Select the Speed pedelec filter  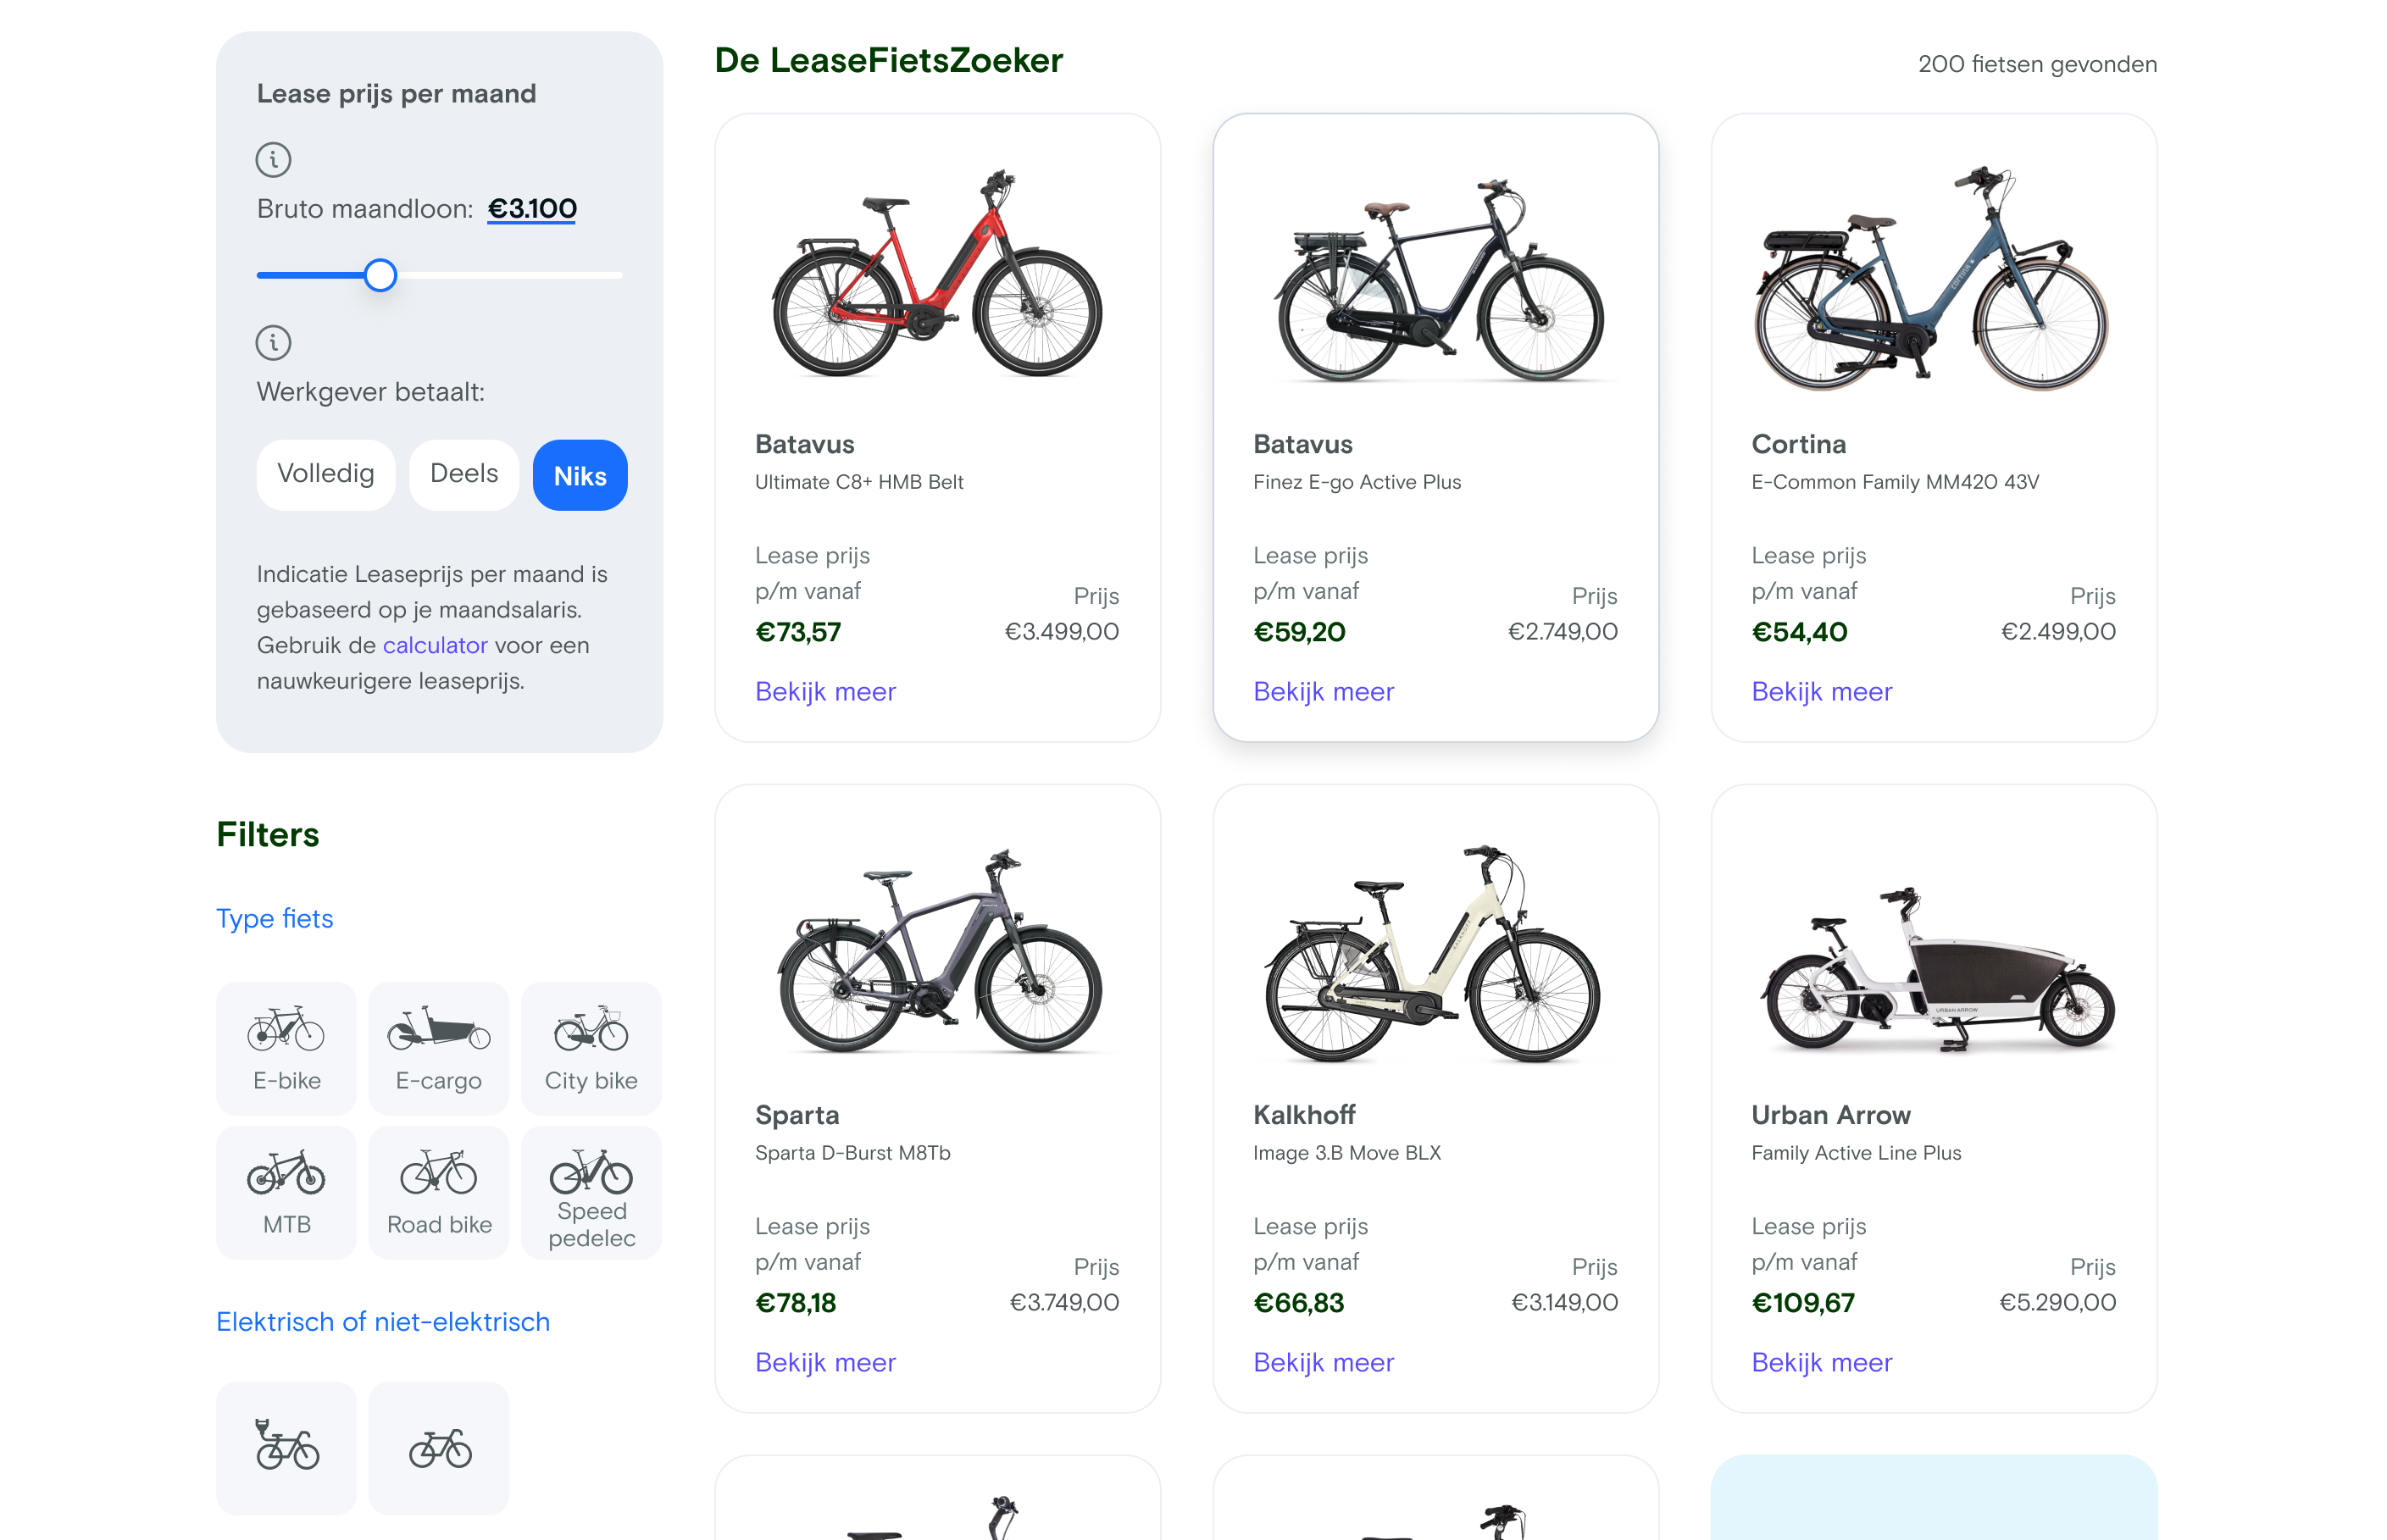591,1191
